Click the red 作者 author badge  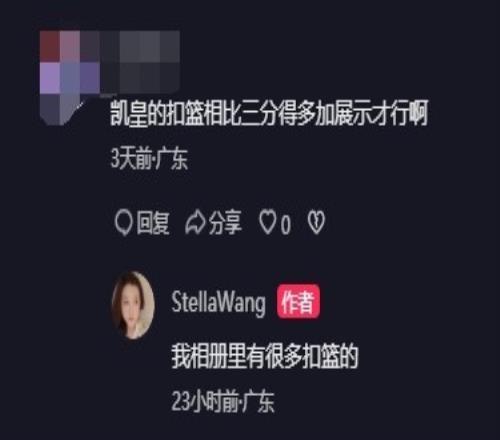pyautogui.click(x=298, y=302)
